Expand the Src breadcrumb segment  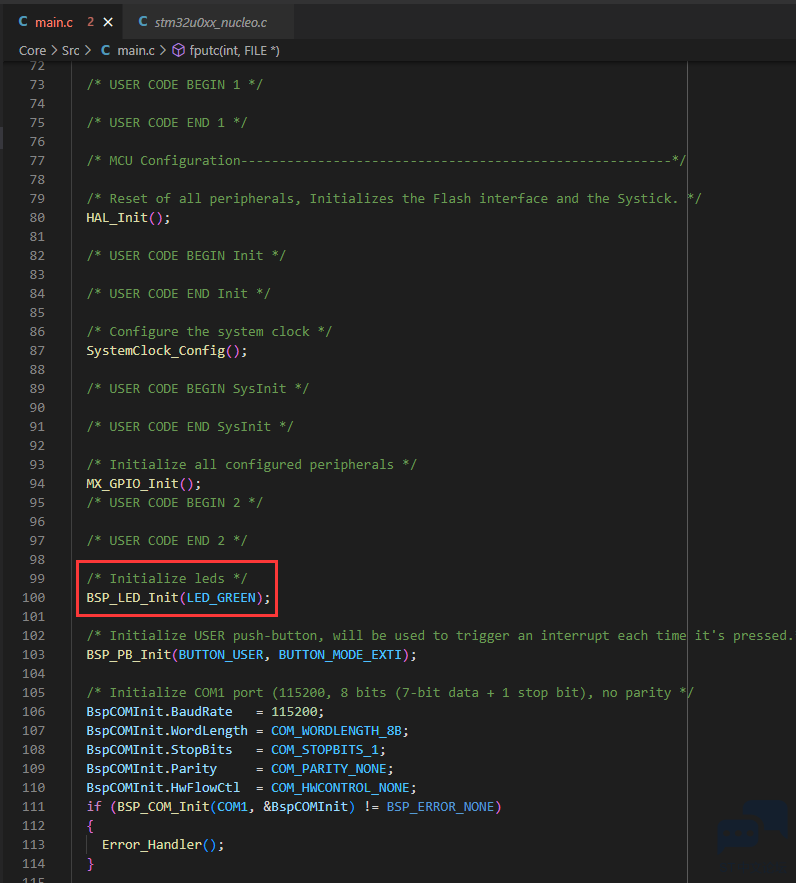tap(70, 50)
